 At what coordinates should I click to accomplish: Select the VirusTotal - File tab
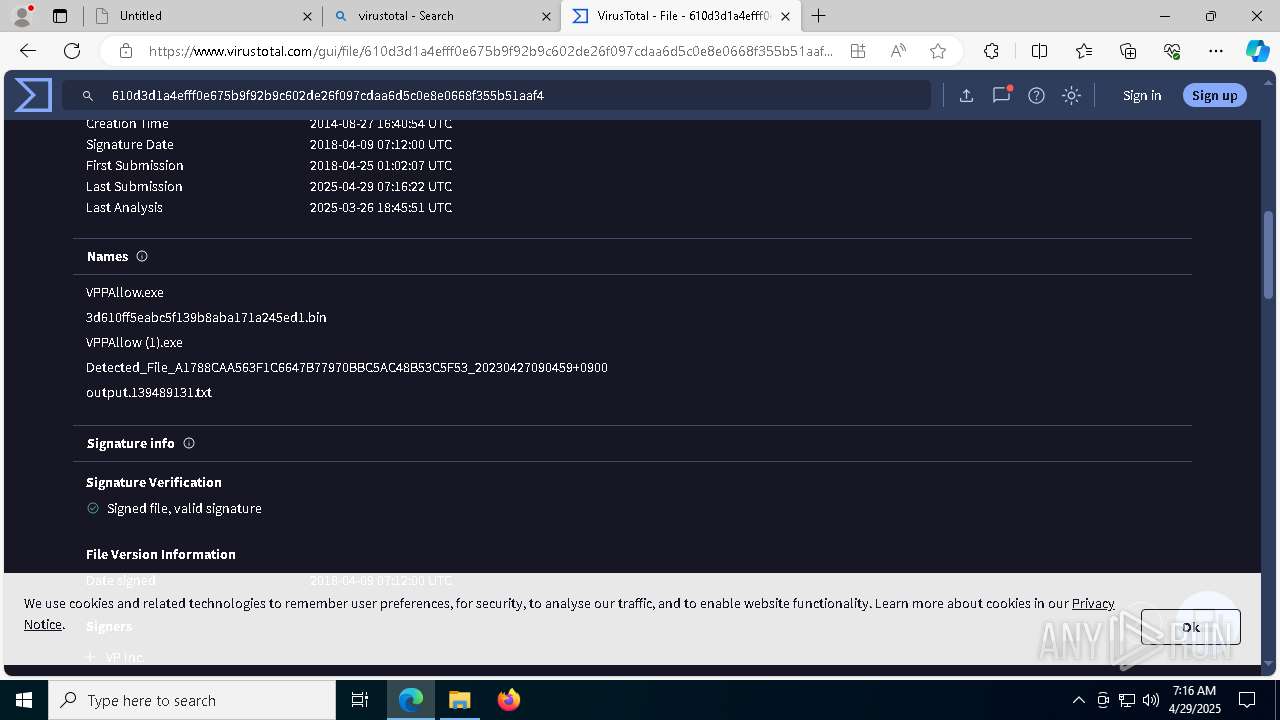tap(680, 16)
